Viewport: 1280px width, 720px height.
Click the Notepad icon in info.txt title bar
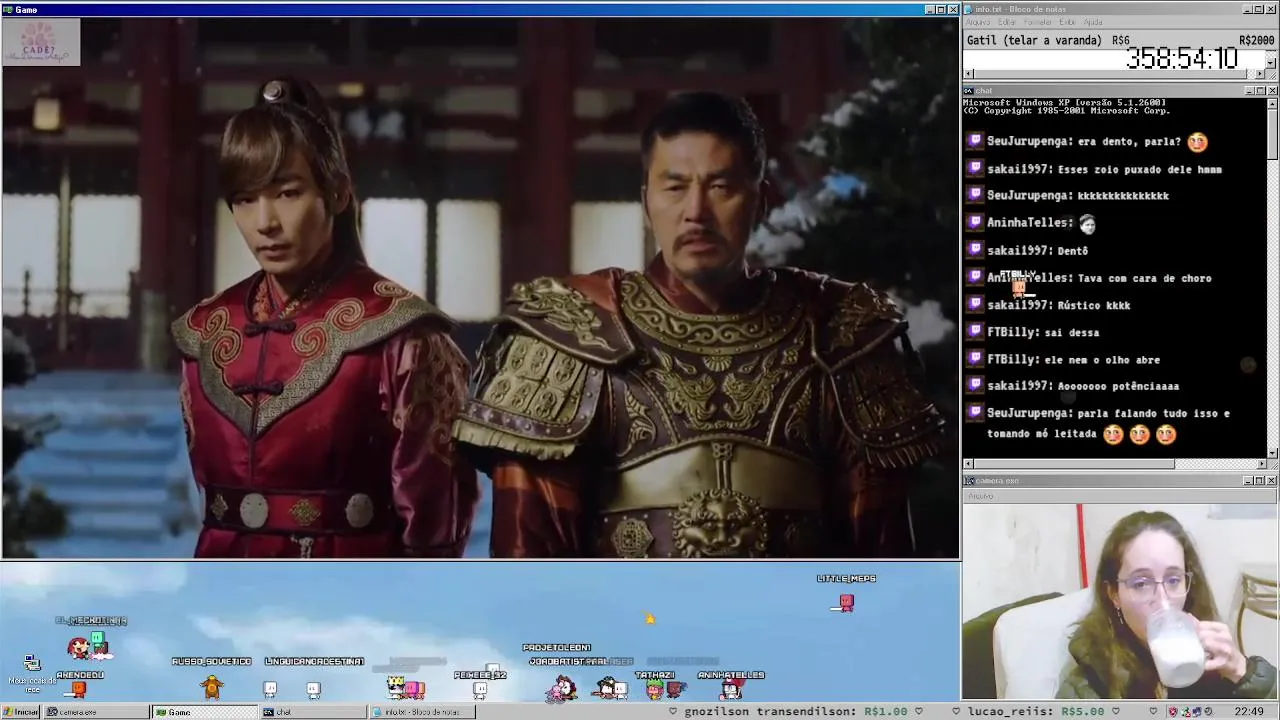tap(969, 9)
